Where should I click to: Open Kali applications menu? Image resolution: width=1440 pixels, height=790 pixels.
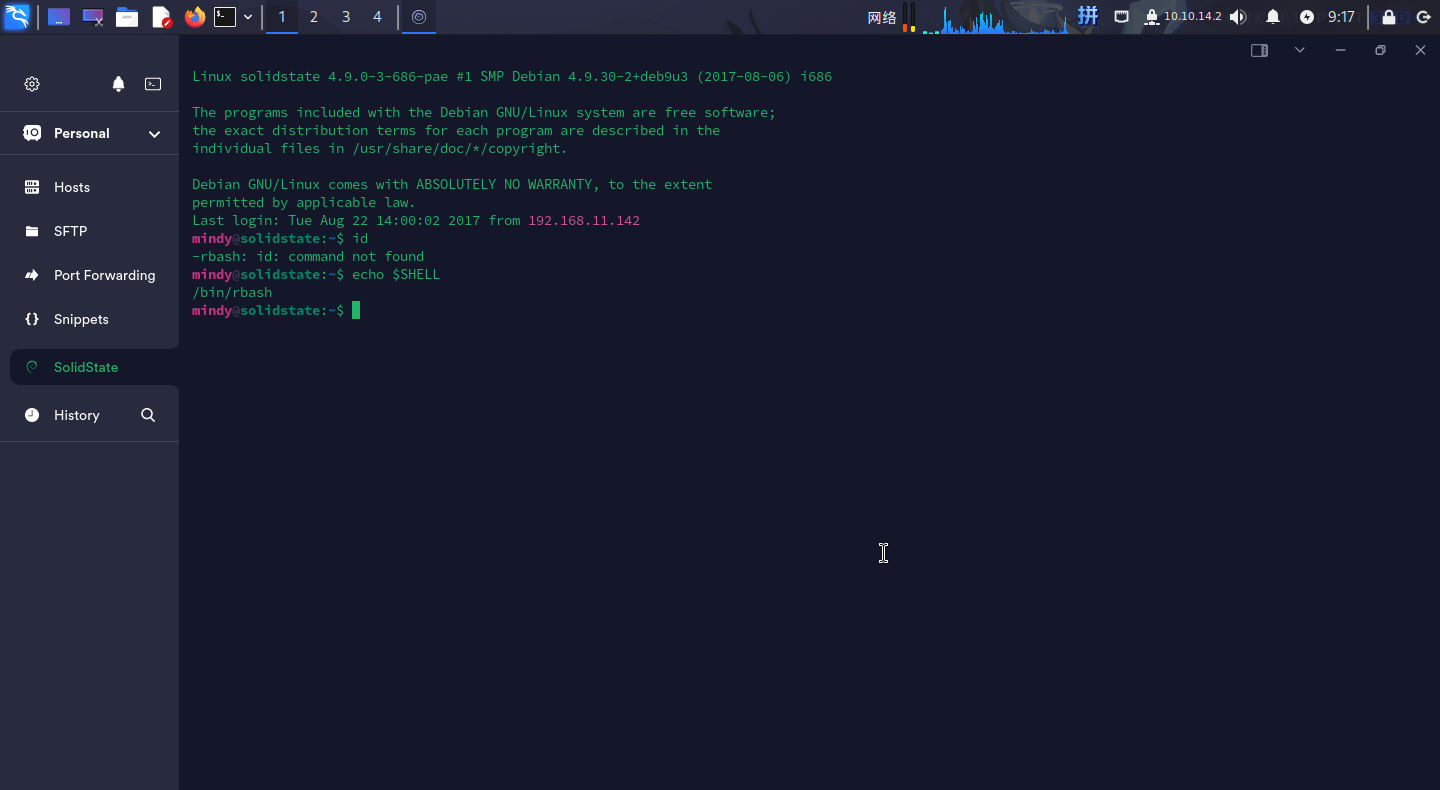pos(17,17)
